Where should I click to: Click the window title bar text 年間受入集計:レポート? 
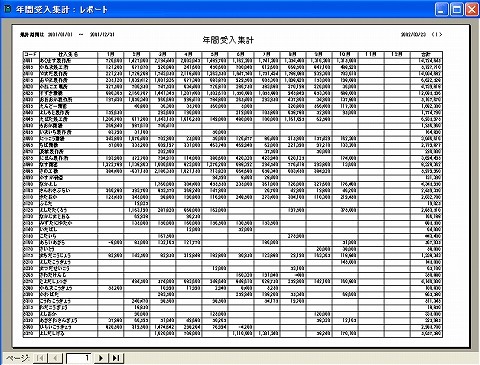pyautogui.click(x=62, y=9)
